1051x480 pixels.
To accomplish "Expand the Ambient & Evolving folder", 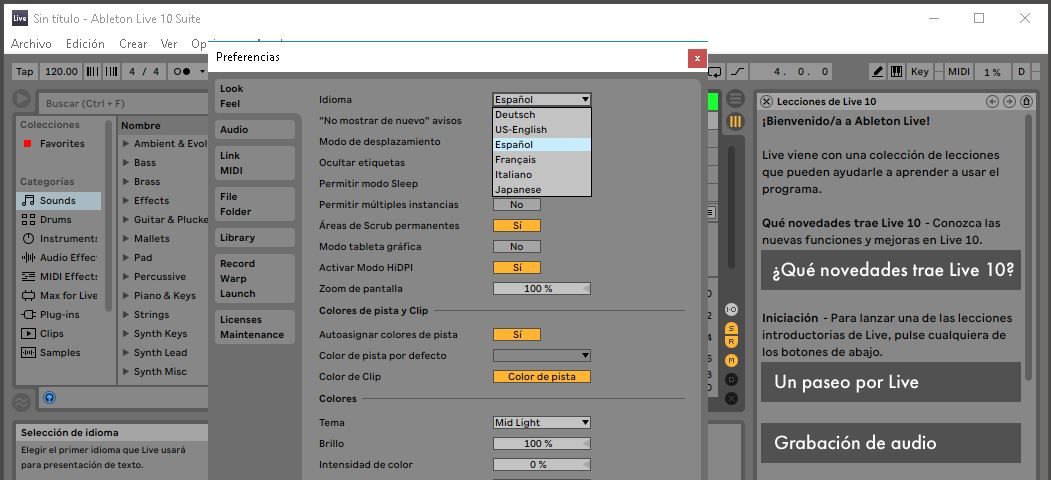I will (126, 143).
